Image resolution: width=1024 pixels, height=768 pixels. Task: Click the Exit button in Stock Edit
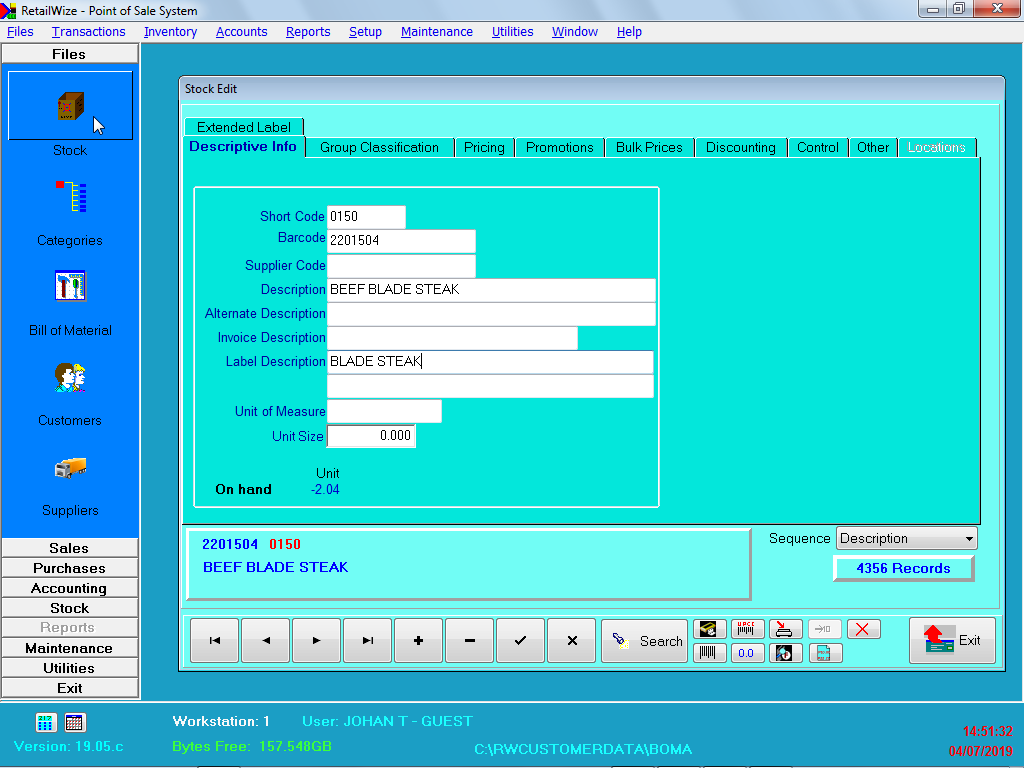coord(952,641)
